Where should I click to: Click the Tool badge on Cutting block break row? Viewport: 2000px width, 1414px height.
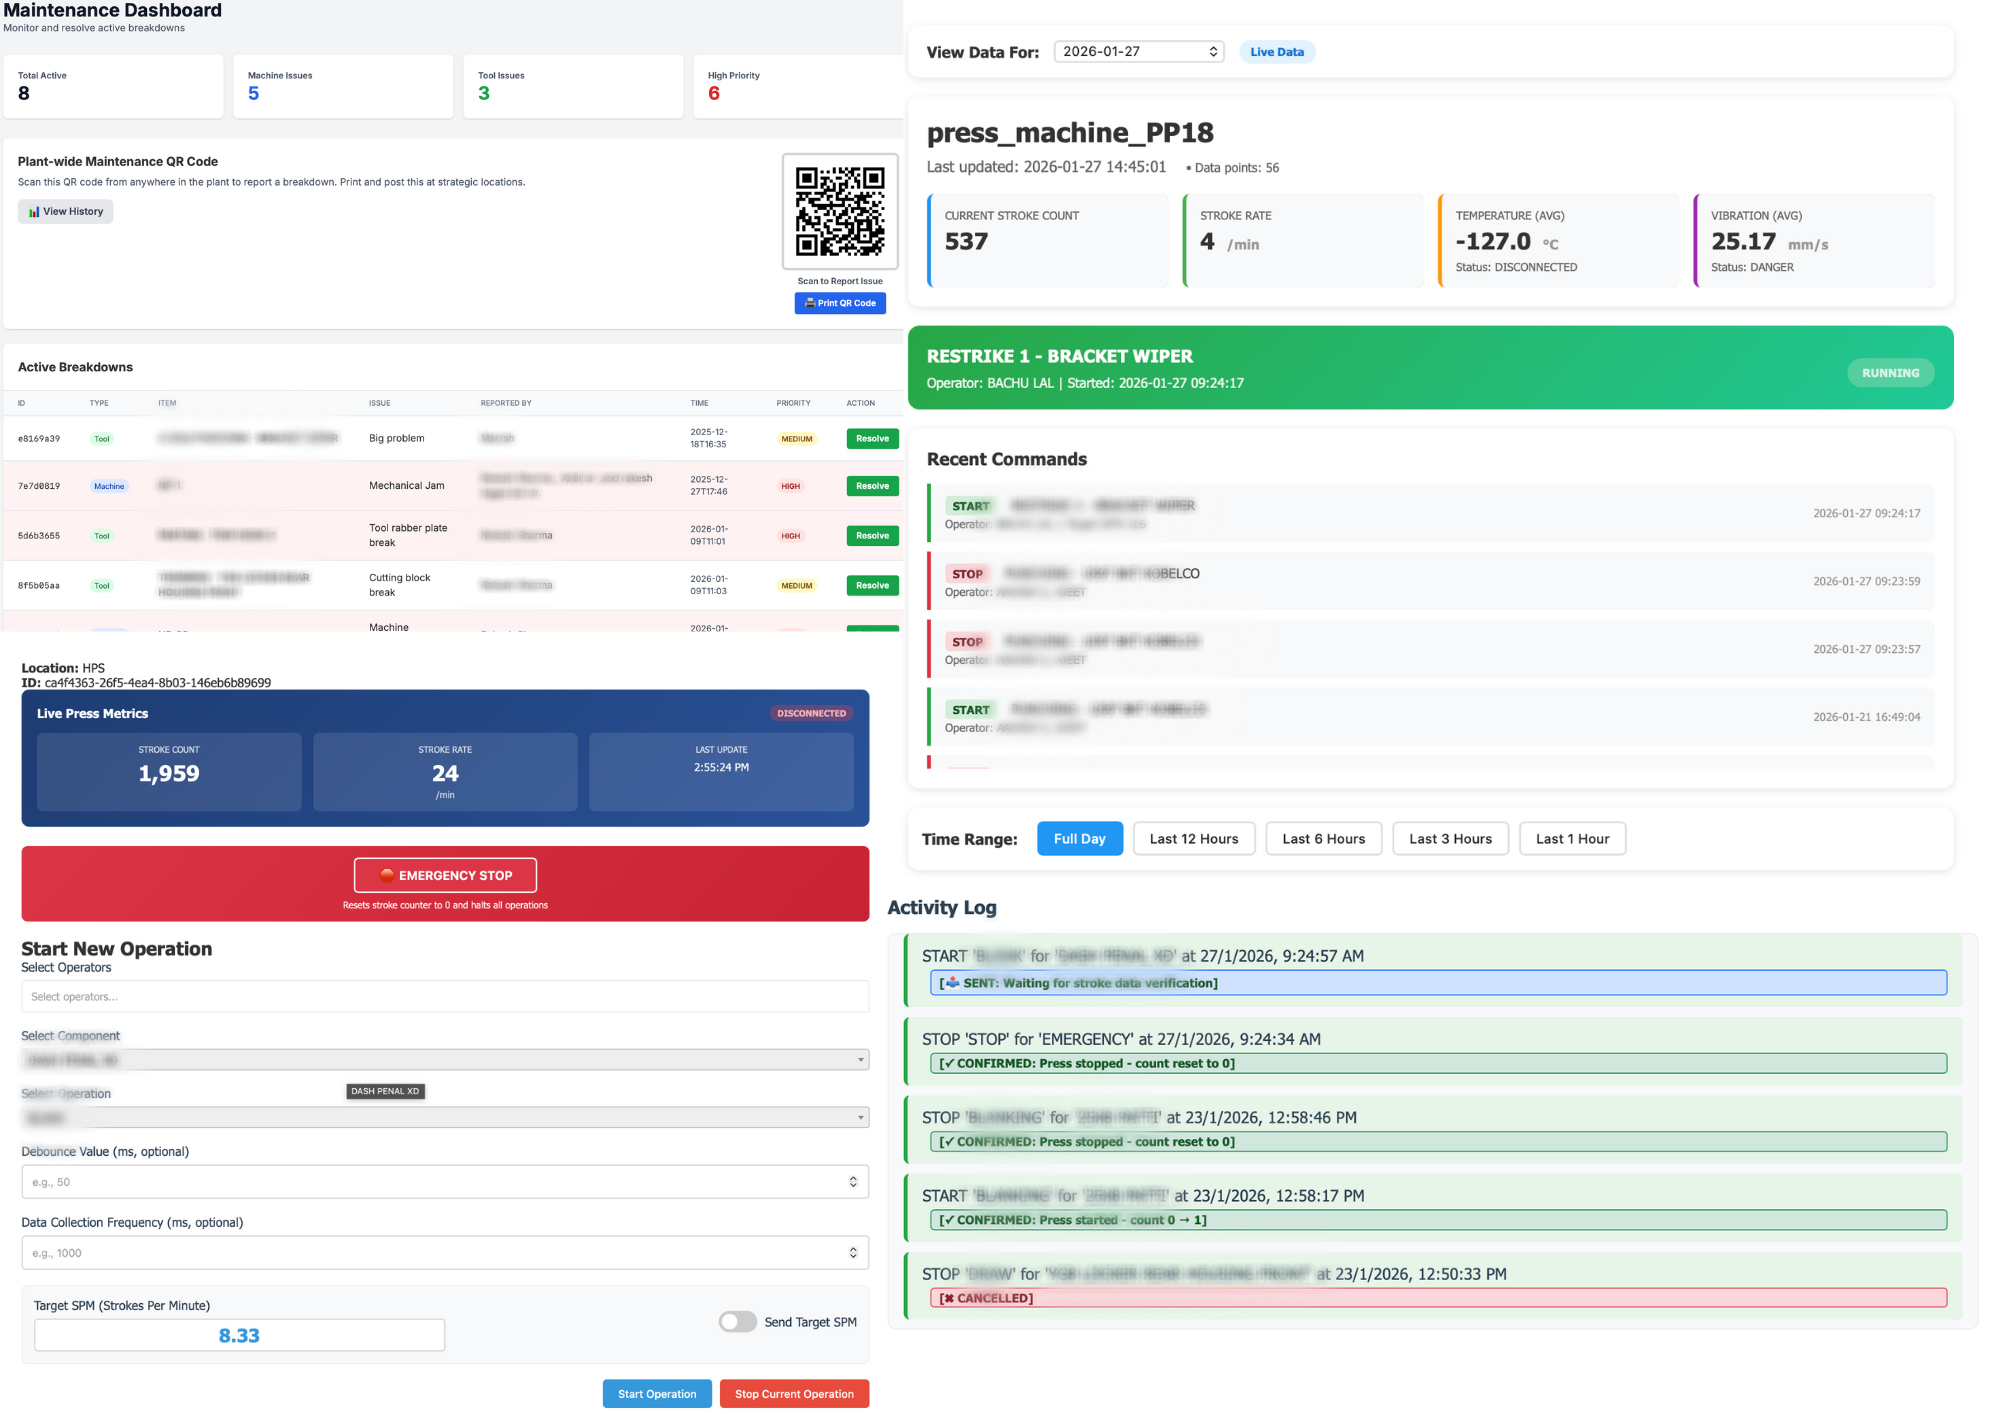pyautogui.click(x=101, y=585)
